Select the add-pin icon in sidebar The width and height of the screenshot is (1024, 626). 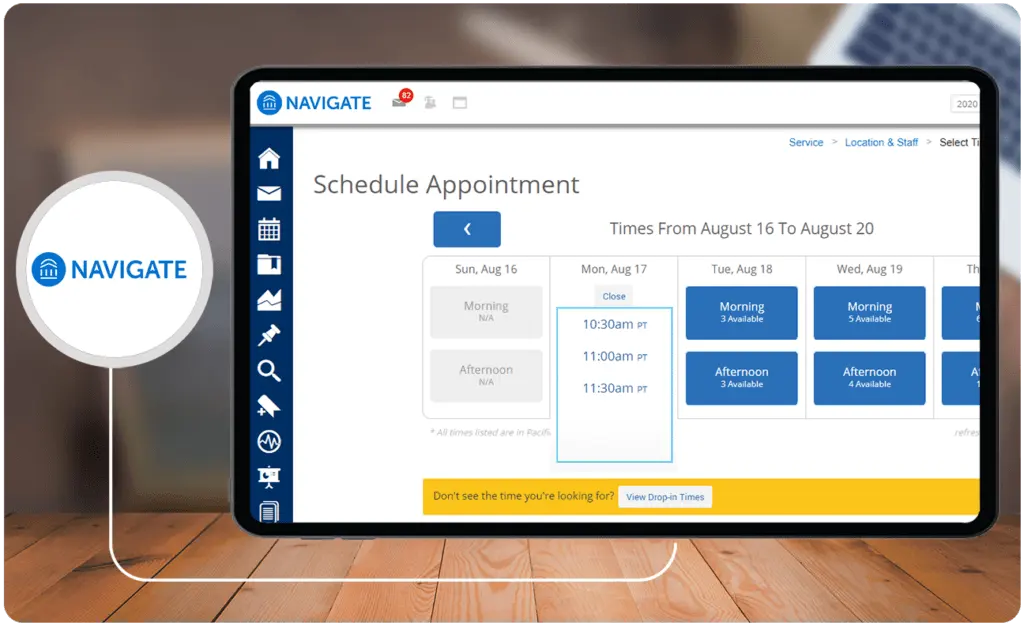click(x=269, y=406)
